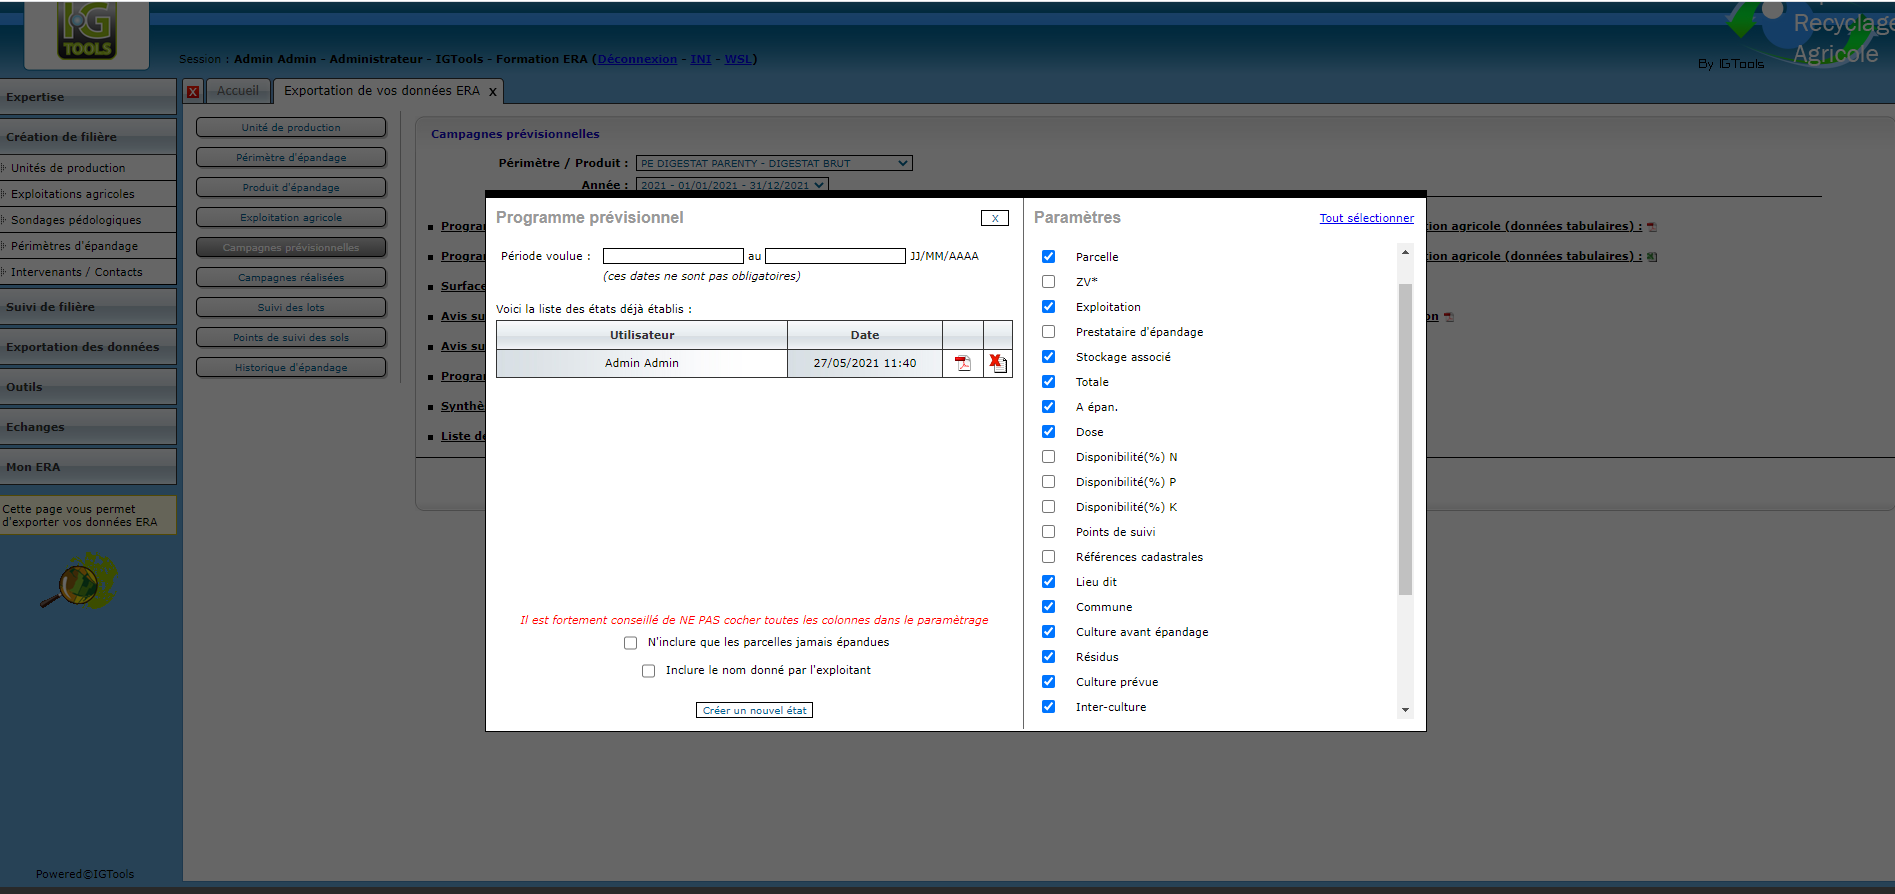Check "N'inclure que les parcelles jamais épandues"
This screenshot has height=894, width=1895.
coord(630,643)
